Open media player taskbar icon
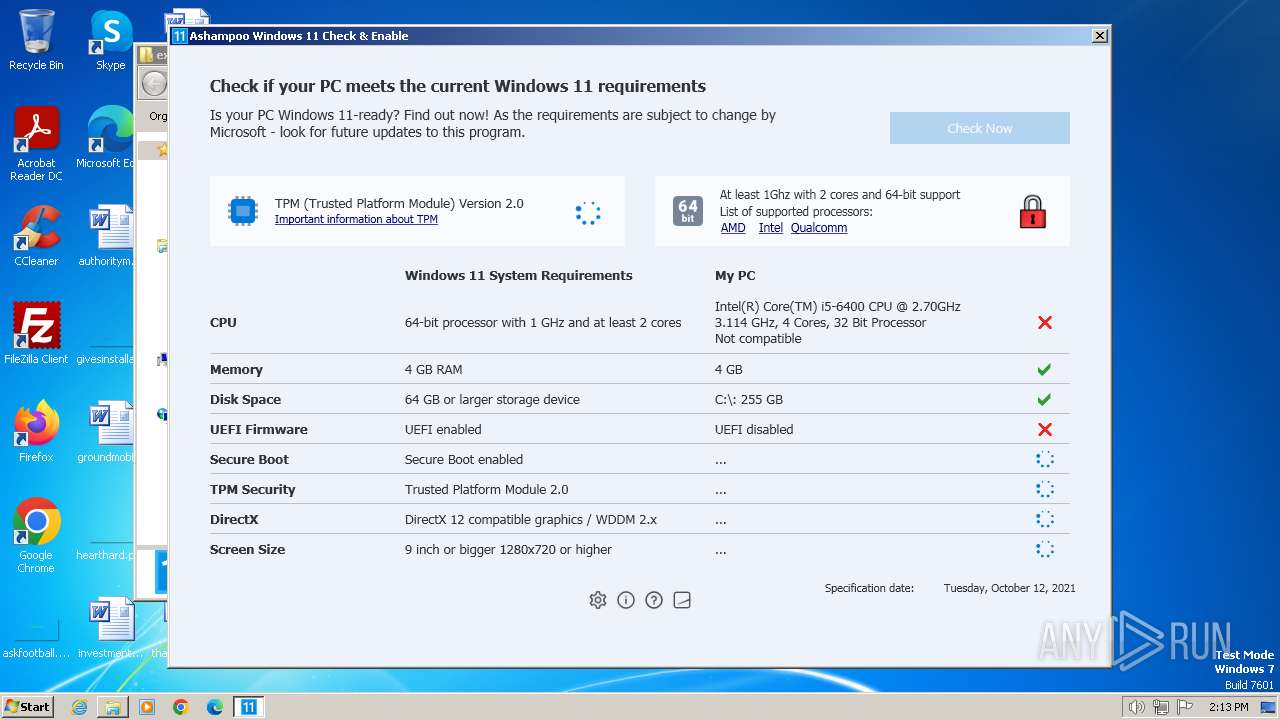 pos(147,707)
